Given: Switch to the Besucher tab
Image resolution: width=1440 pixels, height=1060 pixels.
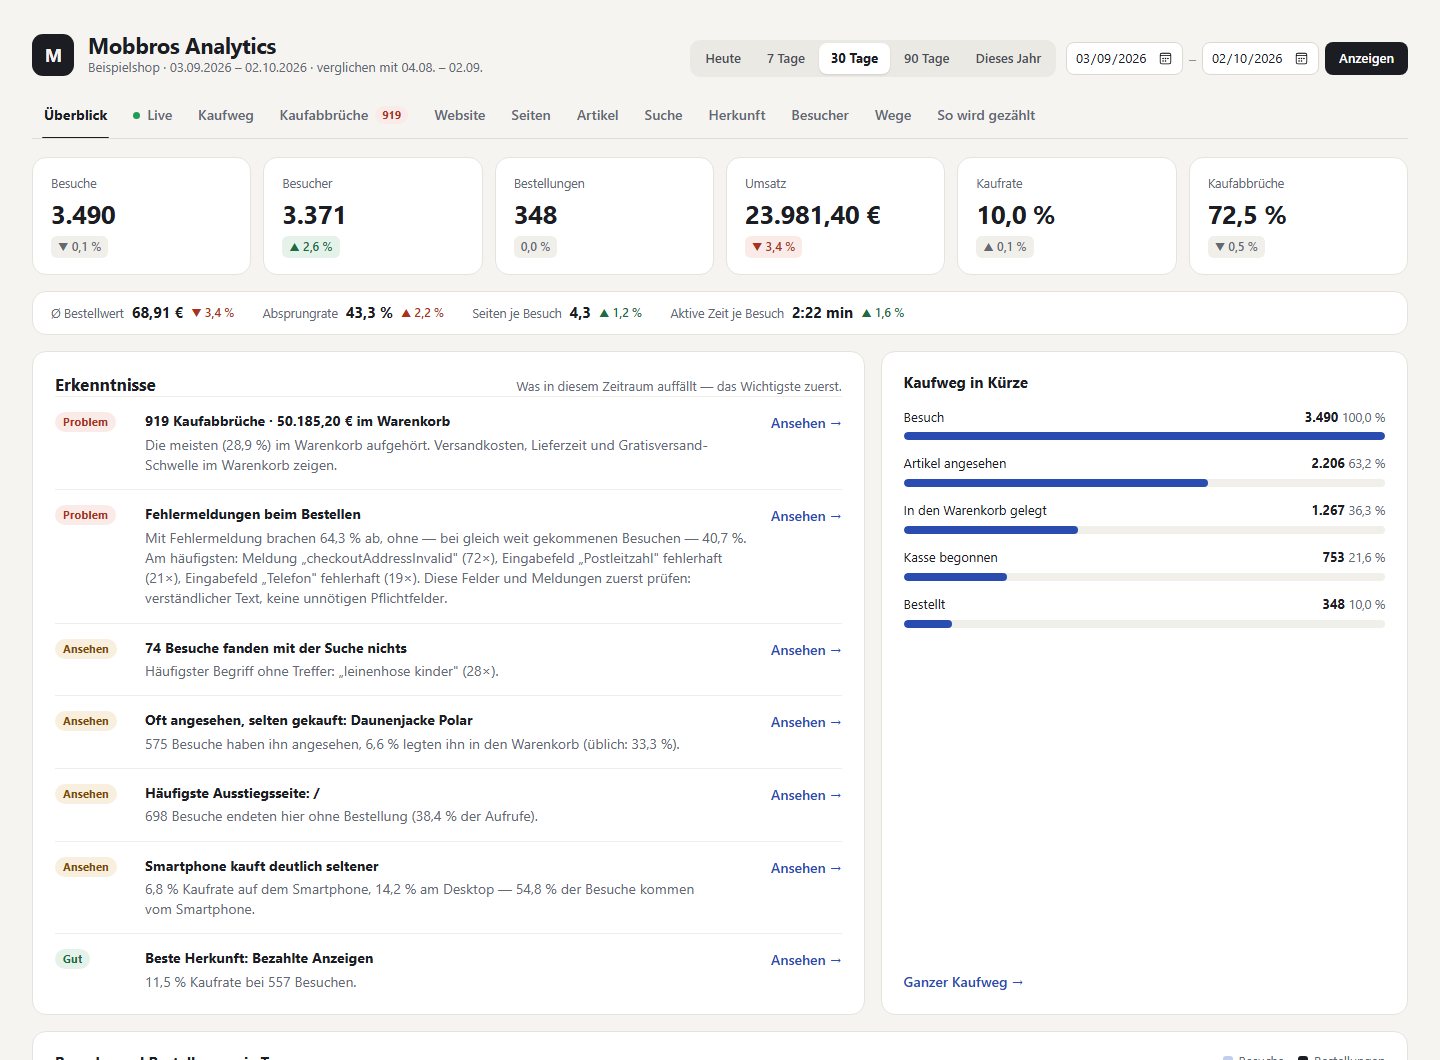Looking at the screenshot, I should (x=820, y=115).
